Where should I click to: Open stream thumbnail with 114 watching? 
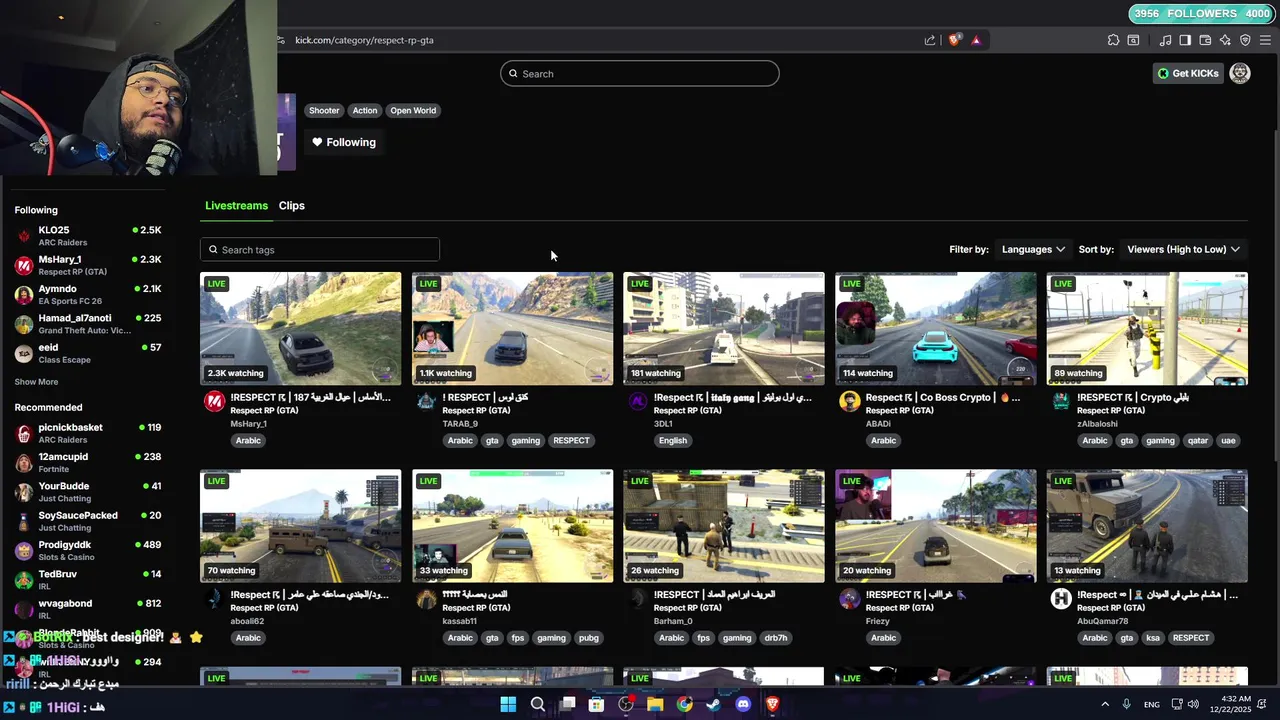click(x=936, y=328)
